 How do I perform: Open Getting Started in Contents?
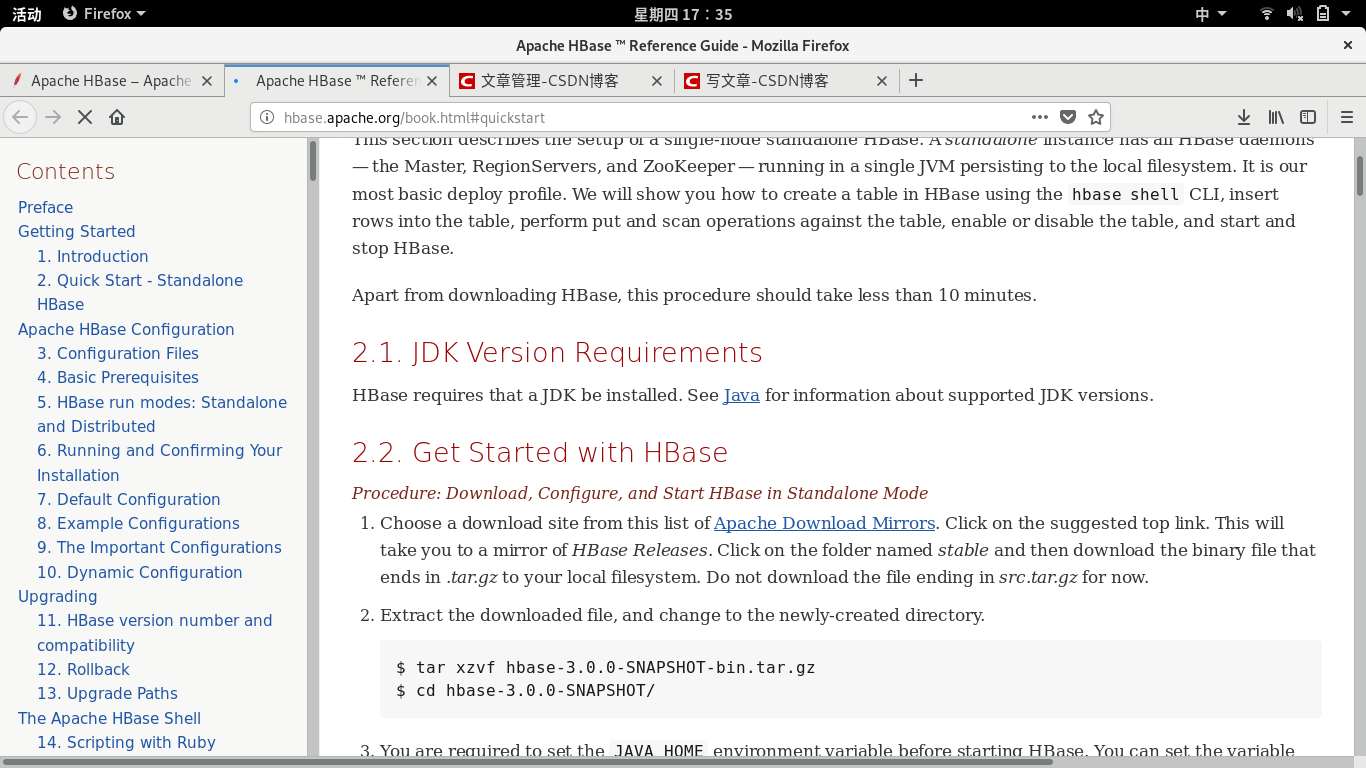click(x=77, y=231)
